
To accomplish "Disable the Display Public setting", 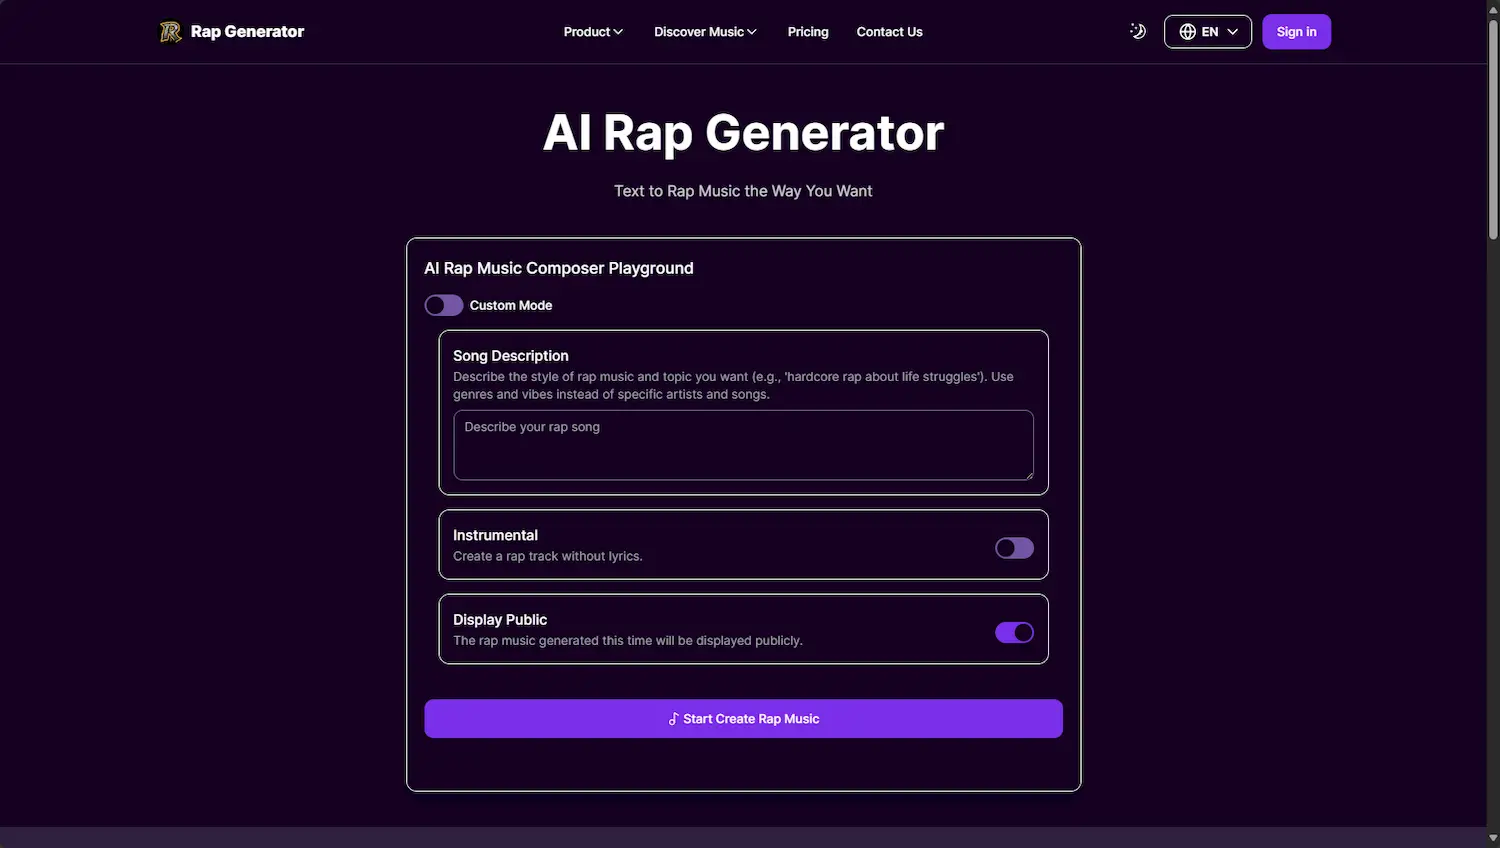I will [1013, 632].
